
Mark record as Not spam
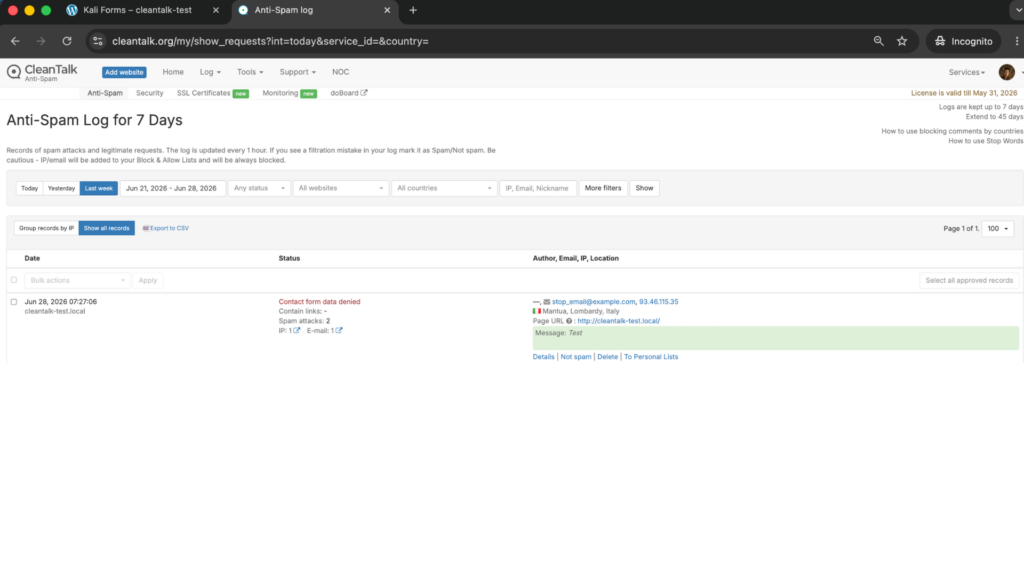click(x=575, y=357)
